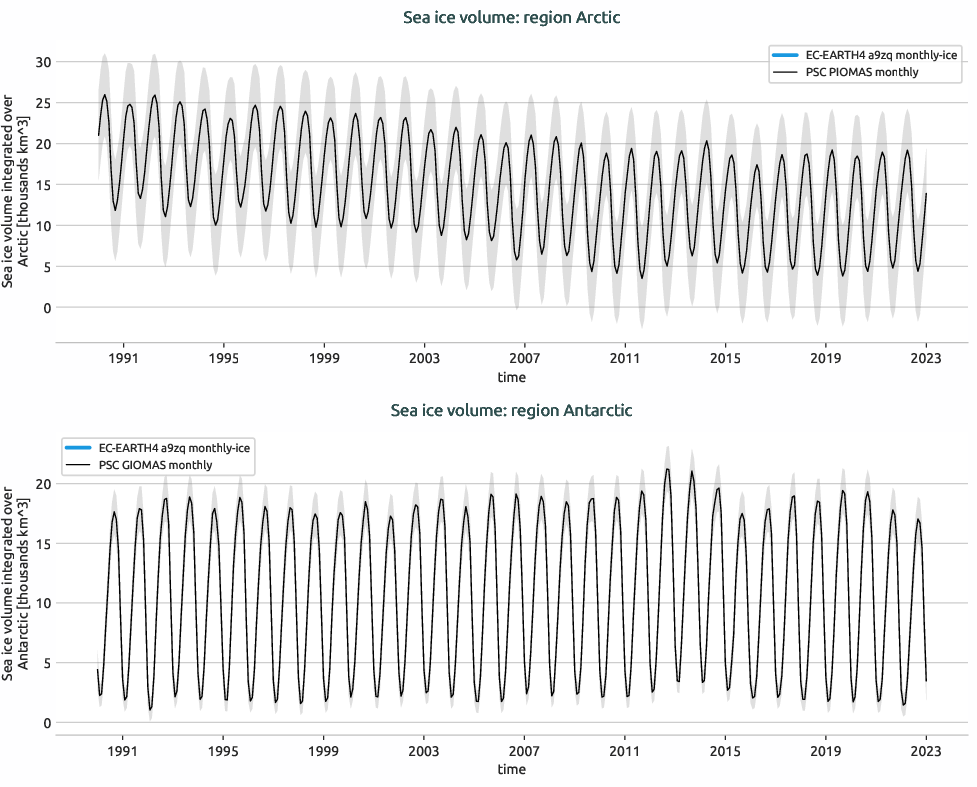The width and height of the screenshot is (977, 787).
Task: Click the black PSC PIOMAS line sample in legend
Action: pos(786,72)
